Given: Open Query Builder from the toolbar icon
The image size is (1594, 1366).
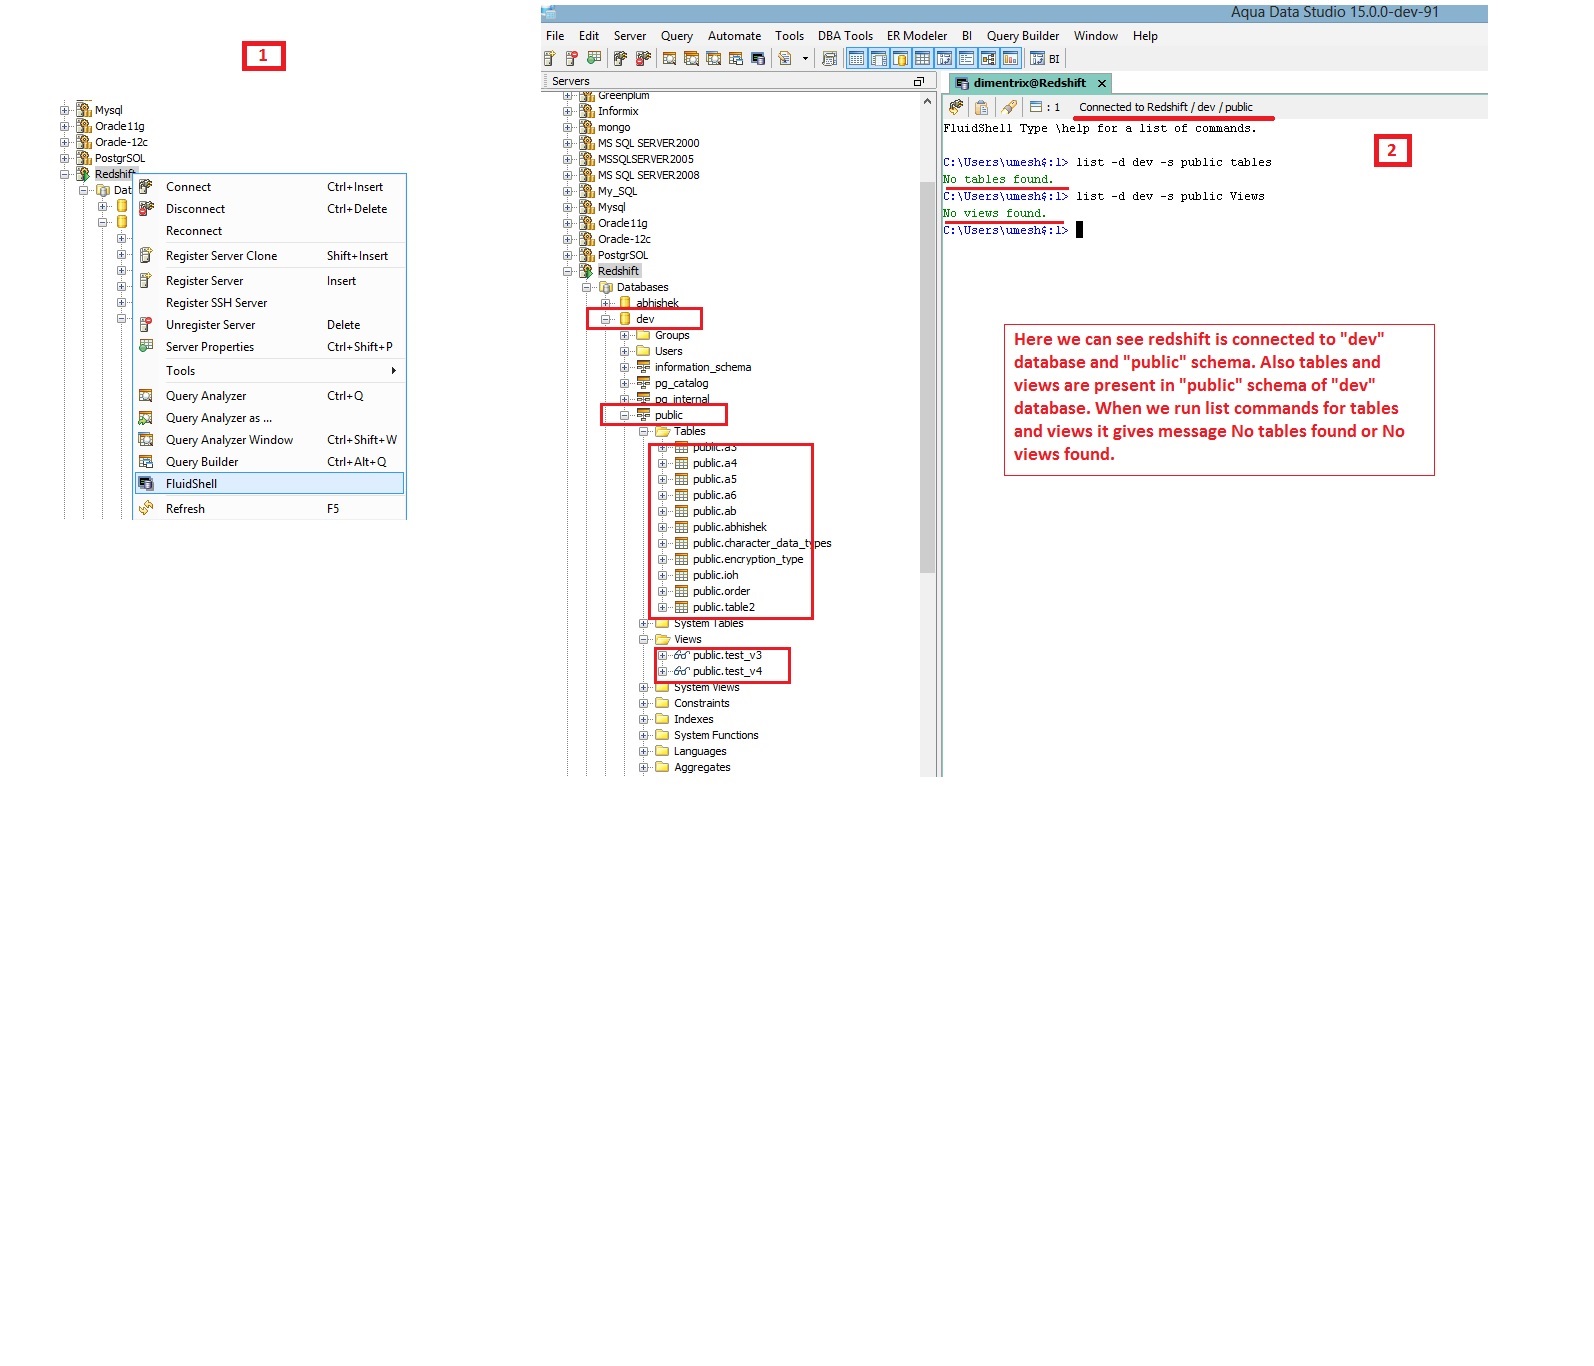Looking at the screenshot, I should (x=736, y=59).
